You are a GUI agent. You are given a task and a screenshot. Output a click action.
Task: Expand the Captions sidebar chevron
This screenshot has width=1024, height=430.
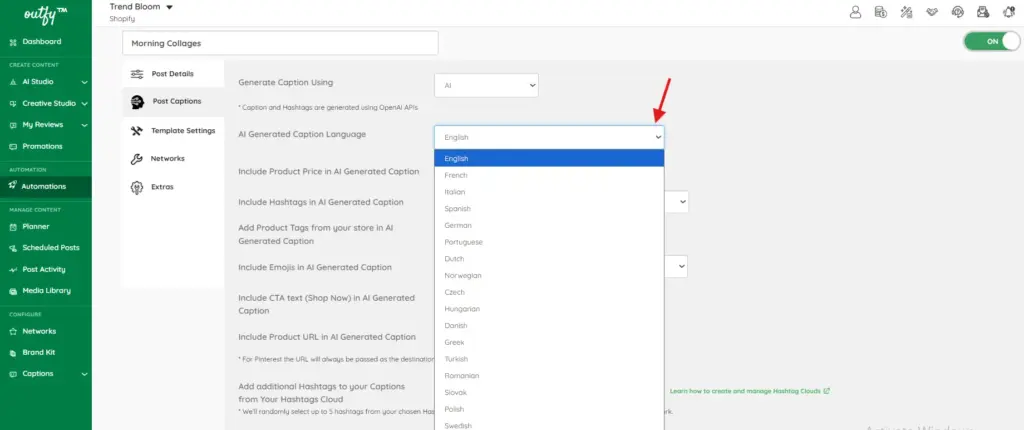(x=84, y=374)
